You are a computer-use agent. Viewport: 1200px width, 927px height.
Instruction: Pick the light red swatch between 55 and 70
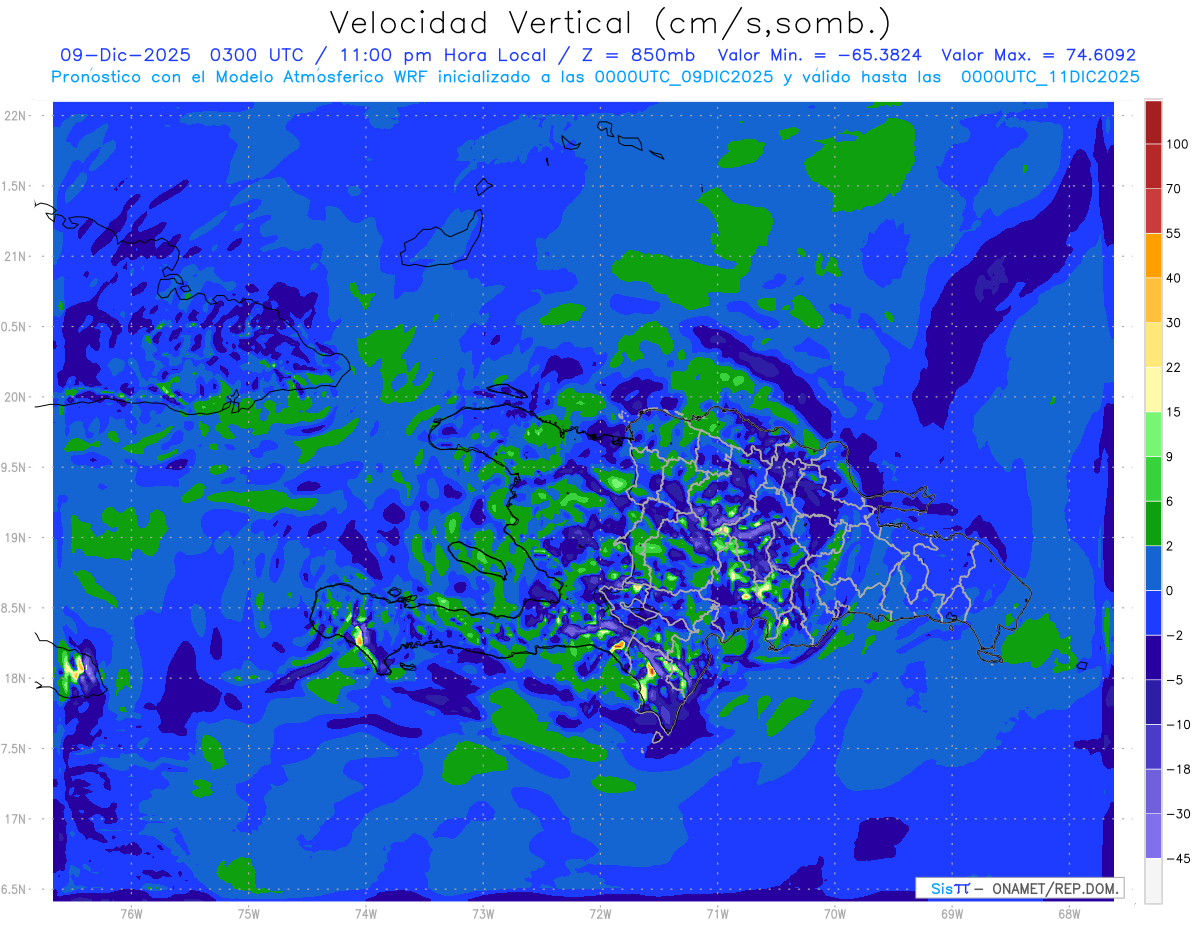point(1153,210)
